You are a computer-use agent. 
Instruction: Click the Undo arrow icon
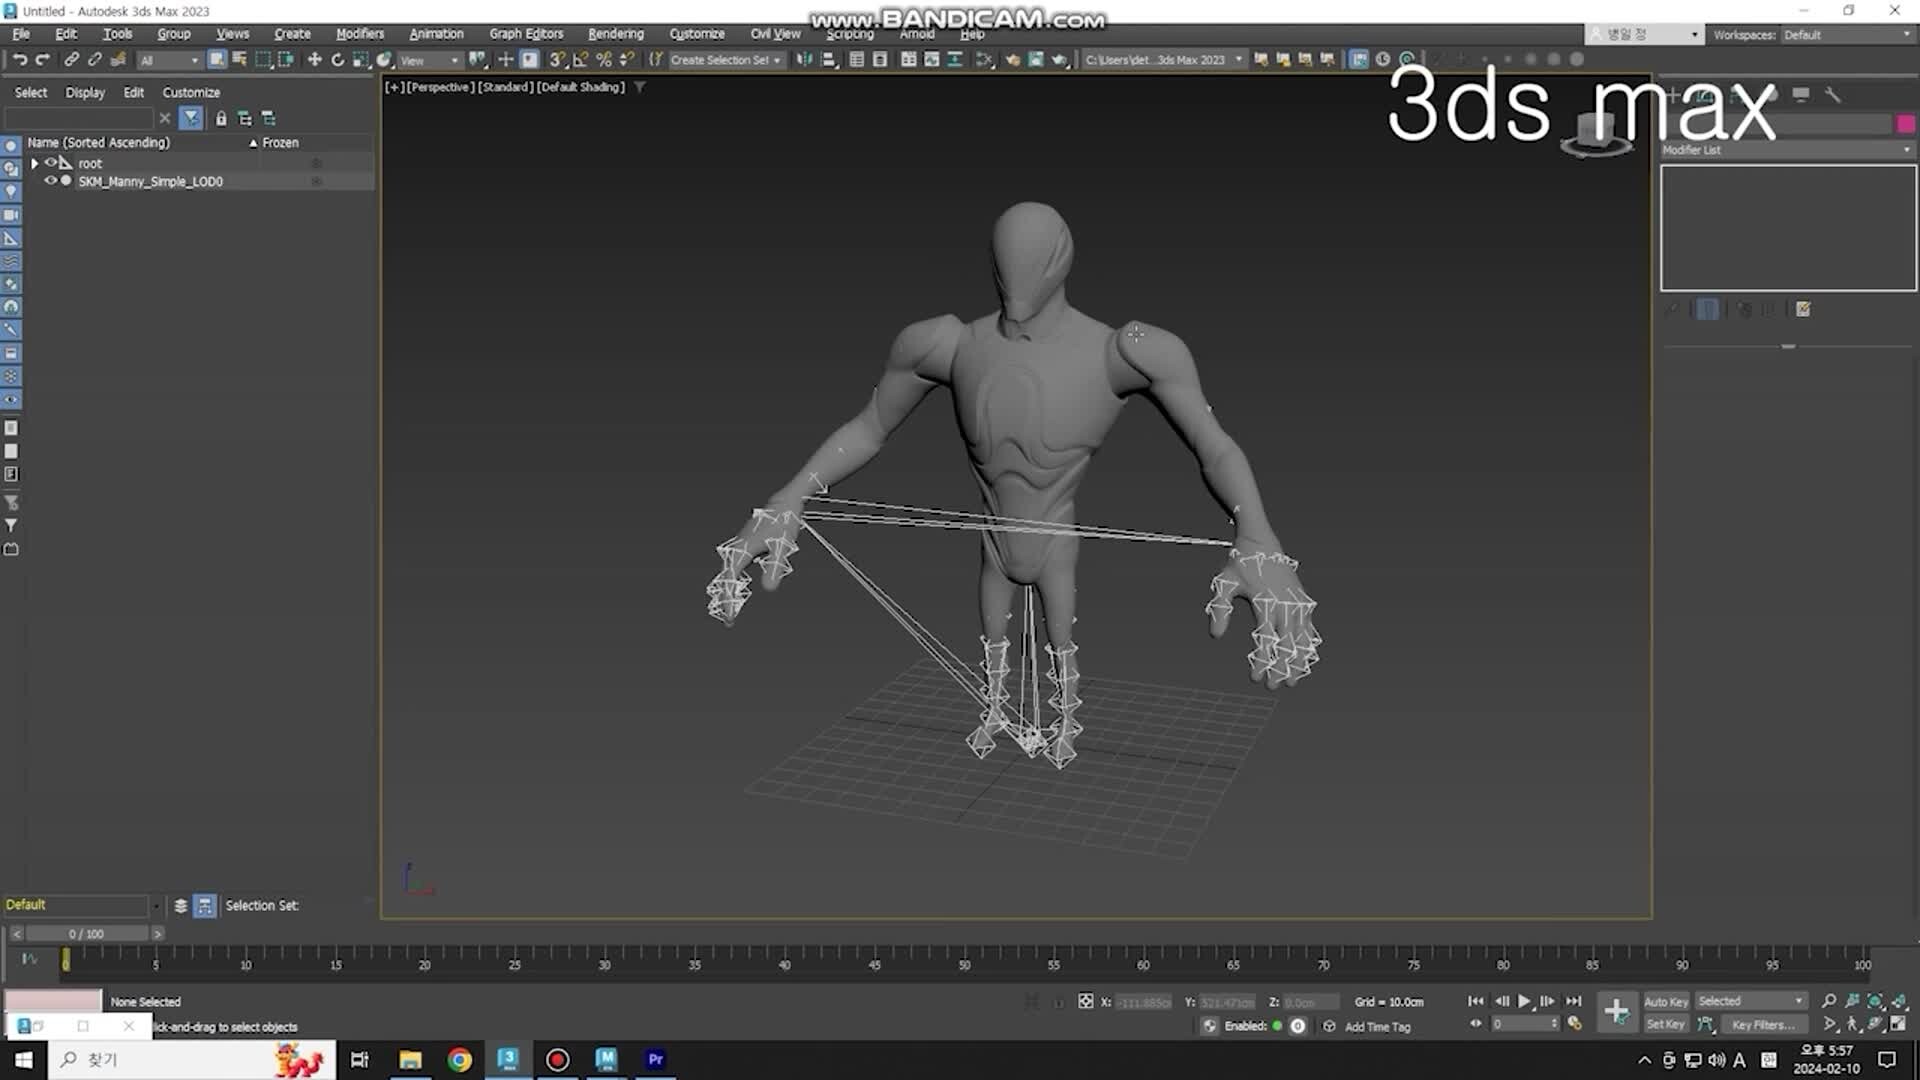coord(20,60)
